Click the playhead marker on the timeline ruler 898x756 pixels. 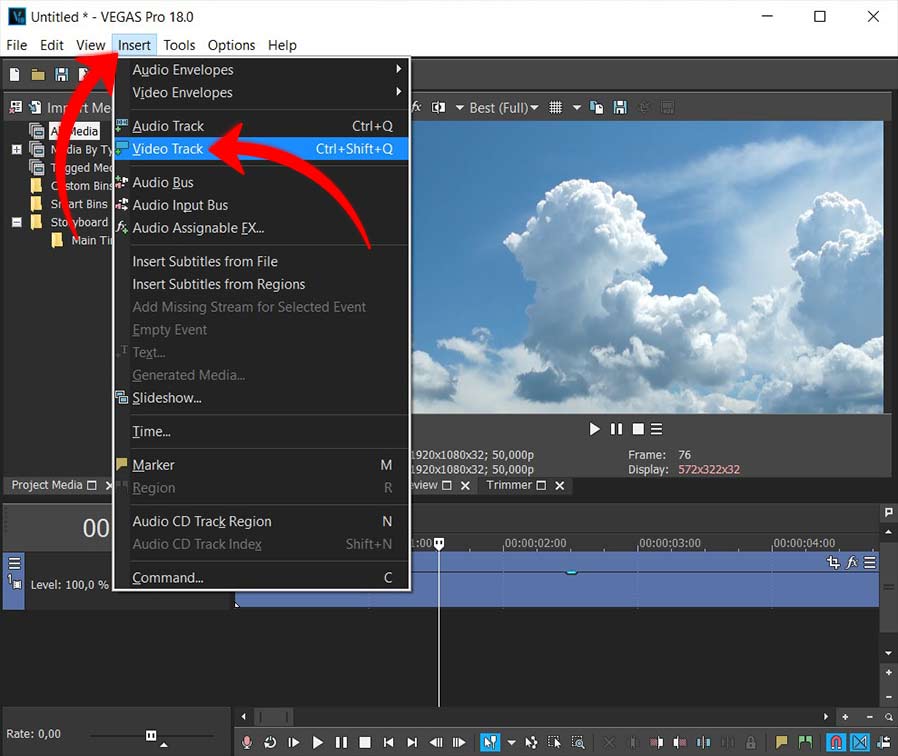point(439,544)
